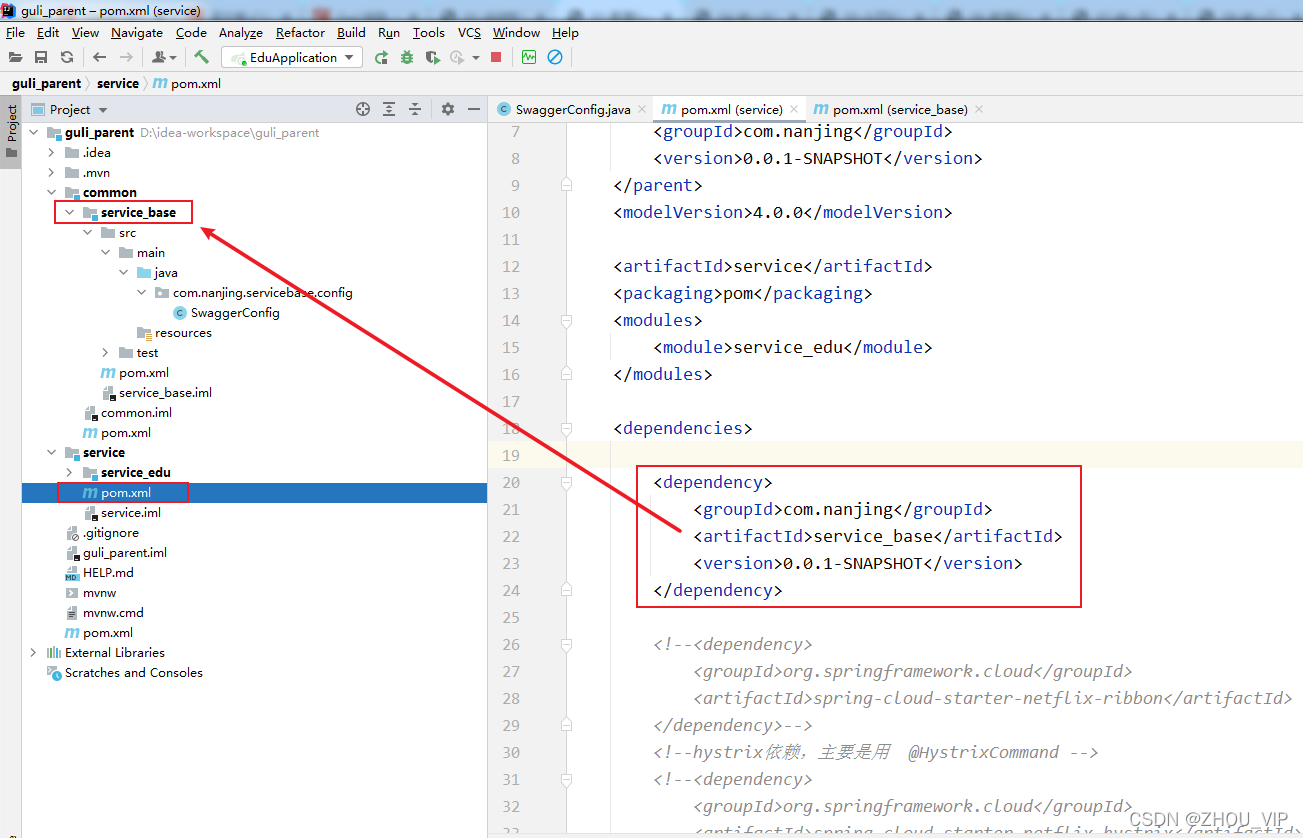Open the Analyze menu

[241, 32]
